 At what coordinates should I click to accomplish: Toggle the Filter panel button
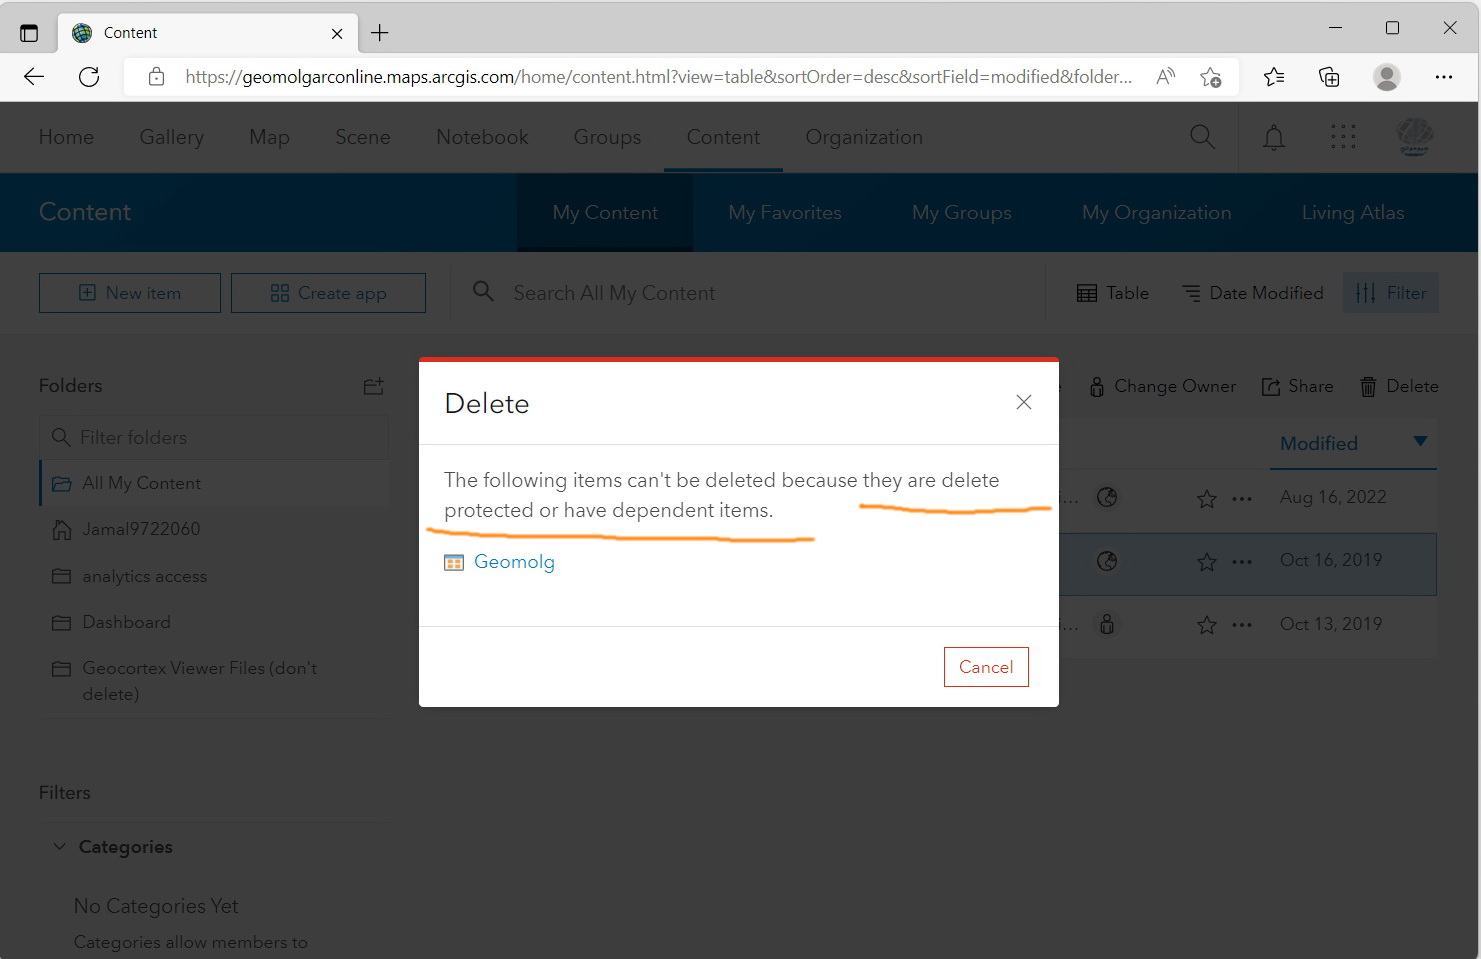tap(1391, 293)
